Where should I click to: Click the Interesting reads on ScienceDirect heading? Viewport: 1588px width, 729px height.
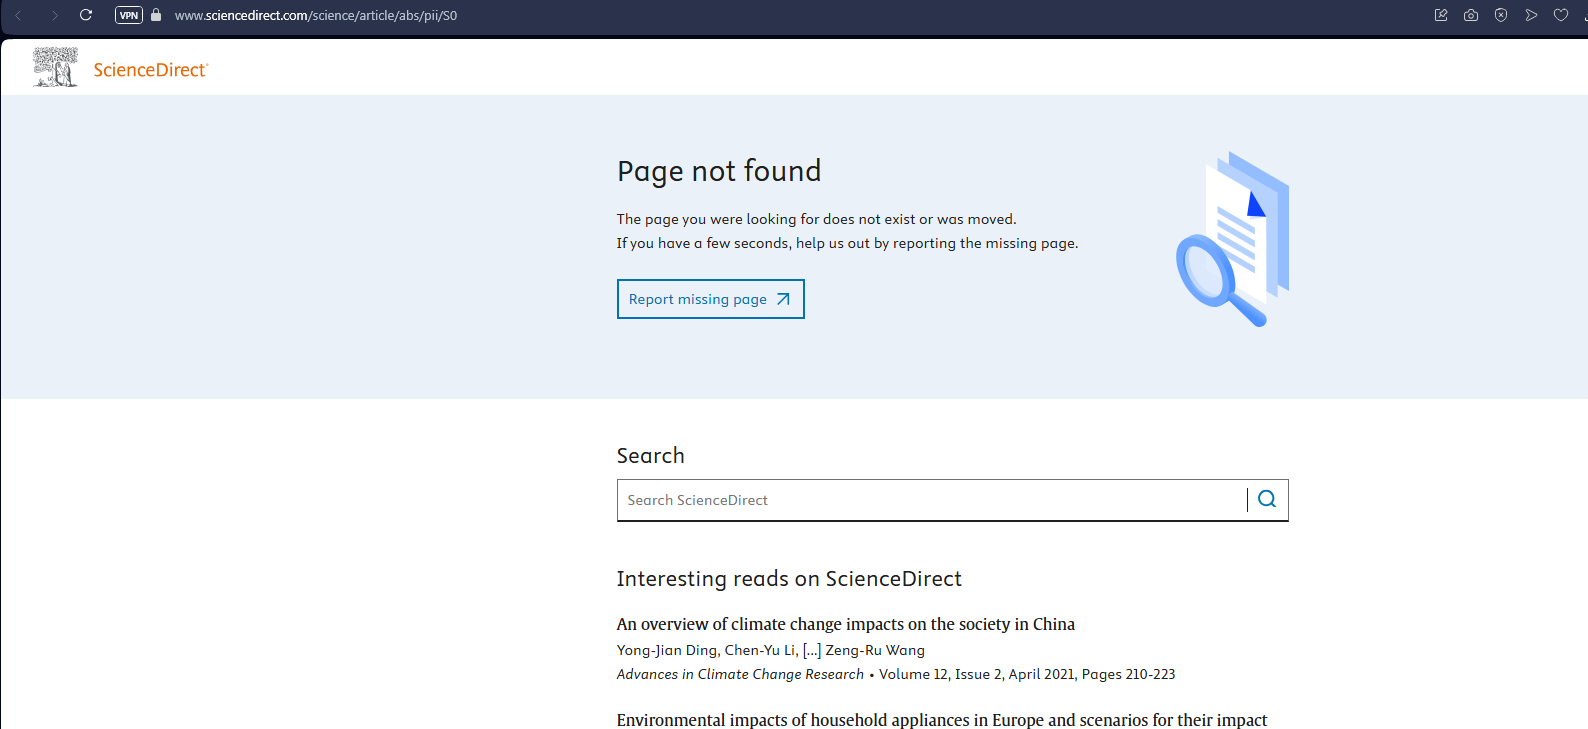click(x=789, y=579)
